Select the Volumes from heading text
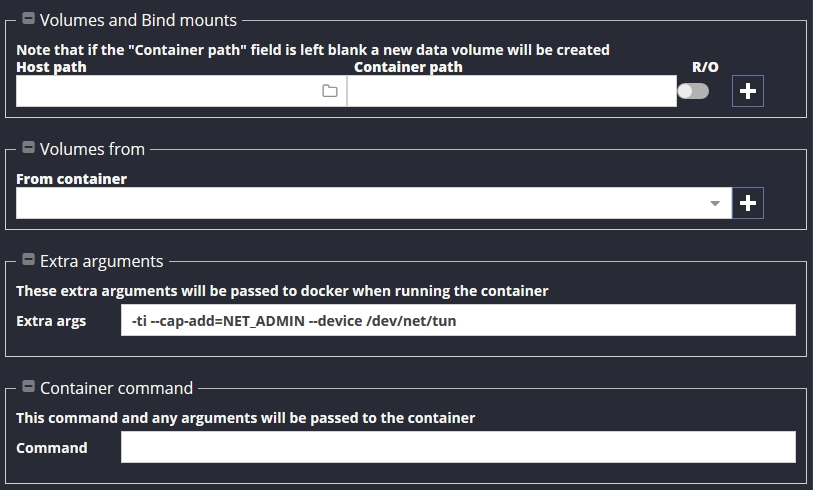The height and width of the screenshot is (490, 813). [92, 149]
